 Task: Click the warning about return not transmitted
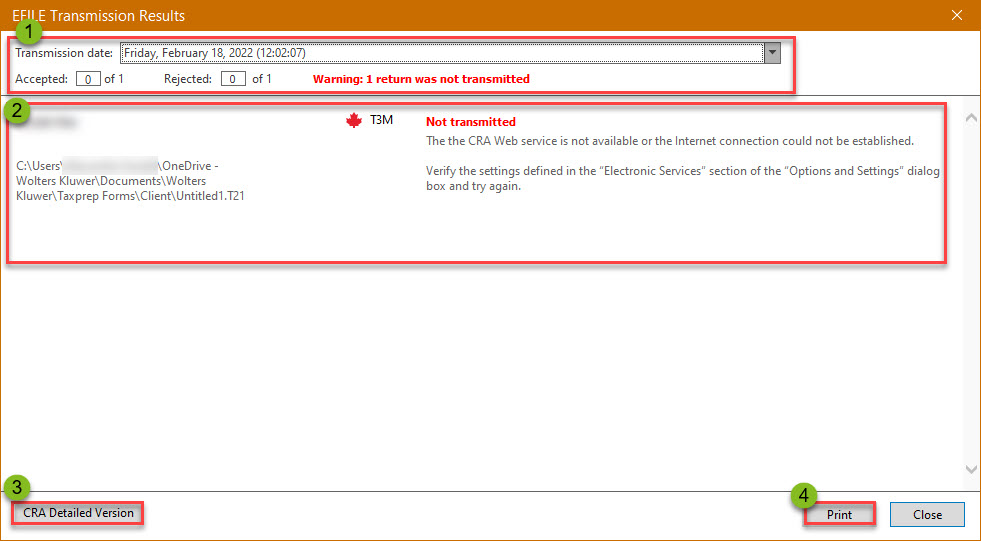(x=421, y=78)
